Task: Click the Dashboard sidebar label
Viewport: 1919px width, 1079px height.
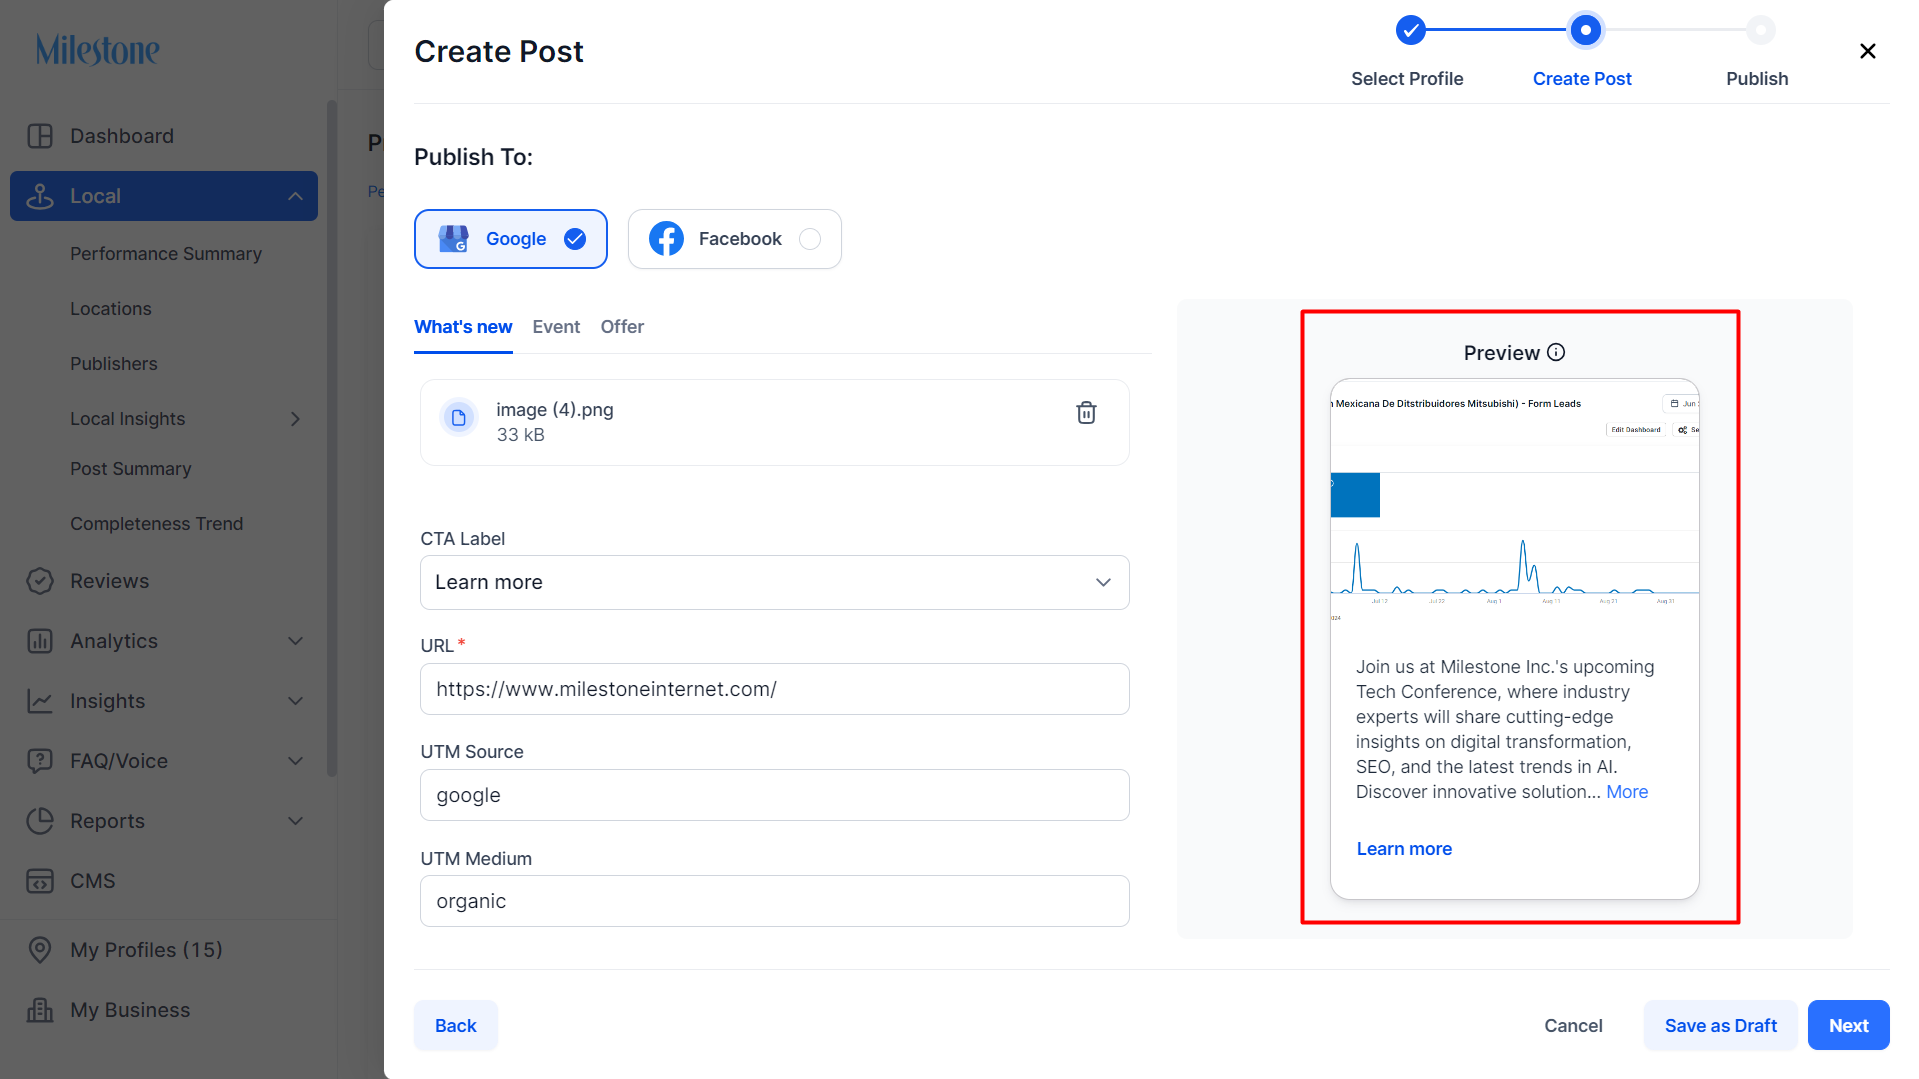Action: click(x=122, y=136)
